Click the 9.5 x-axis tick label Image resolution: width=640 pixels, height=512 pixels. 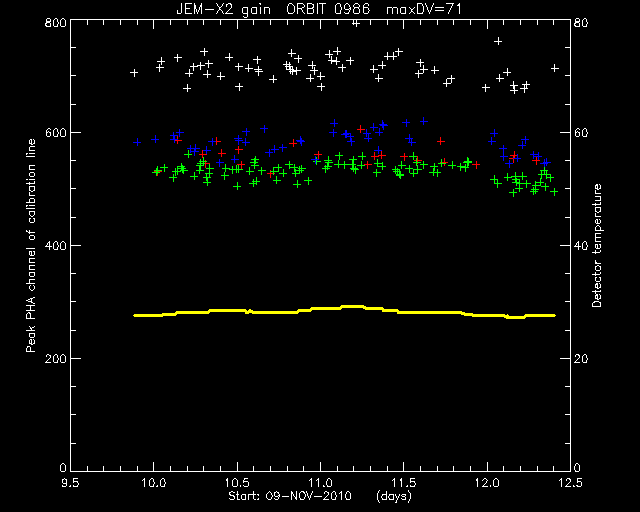(x=70, y=483)
